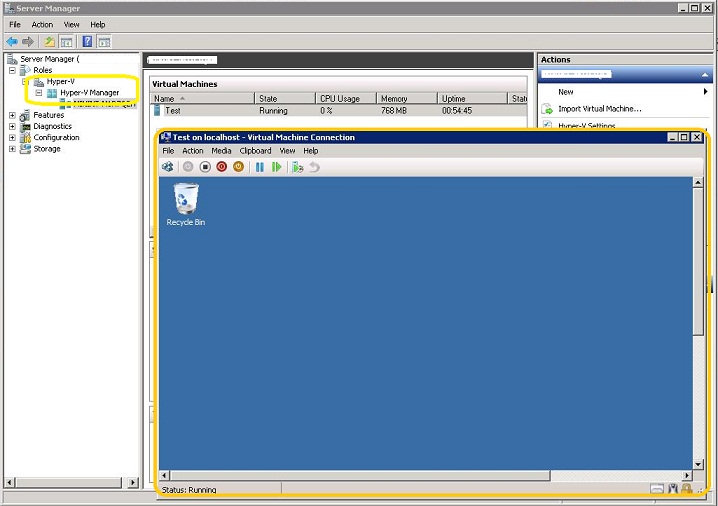Click the Ctrl+Alt+Delete icon in VM toolbar
This screenshot has height=506, width=718.
click(168, 167)
